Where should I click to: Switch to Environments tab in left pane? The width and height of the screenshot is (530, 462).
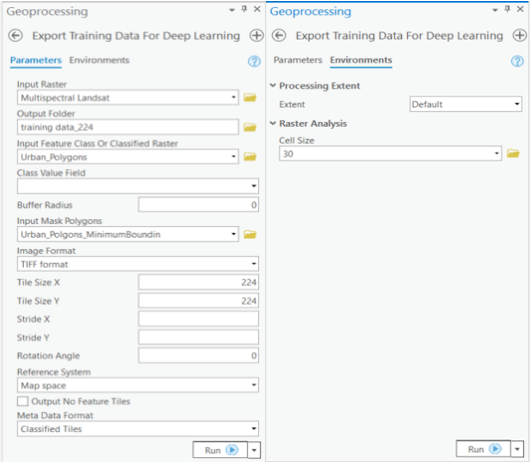pyautogui.click(x=99, y=60)
